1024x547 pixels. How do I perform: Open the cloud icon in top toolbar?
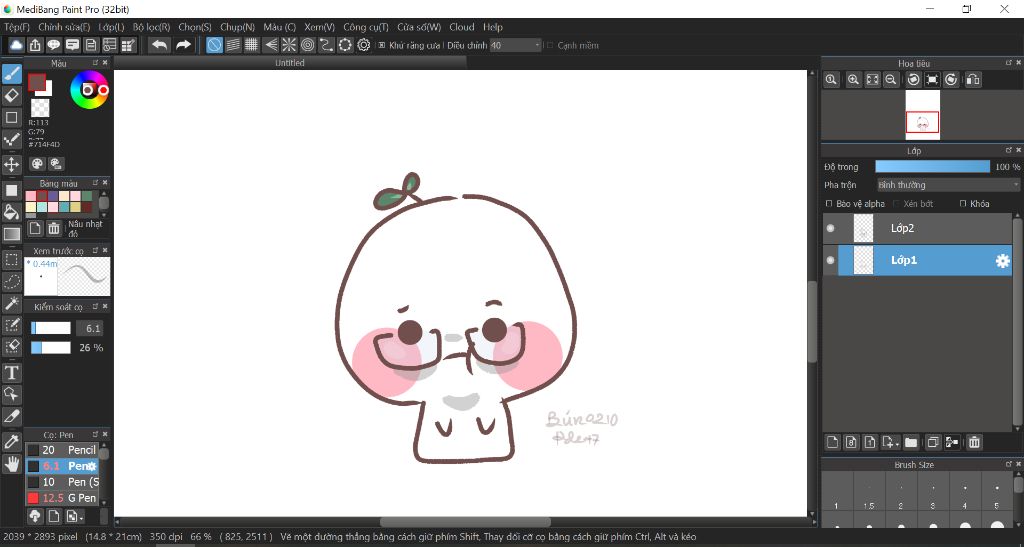(16, 45)
